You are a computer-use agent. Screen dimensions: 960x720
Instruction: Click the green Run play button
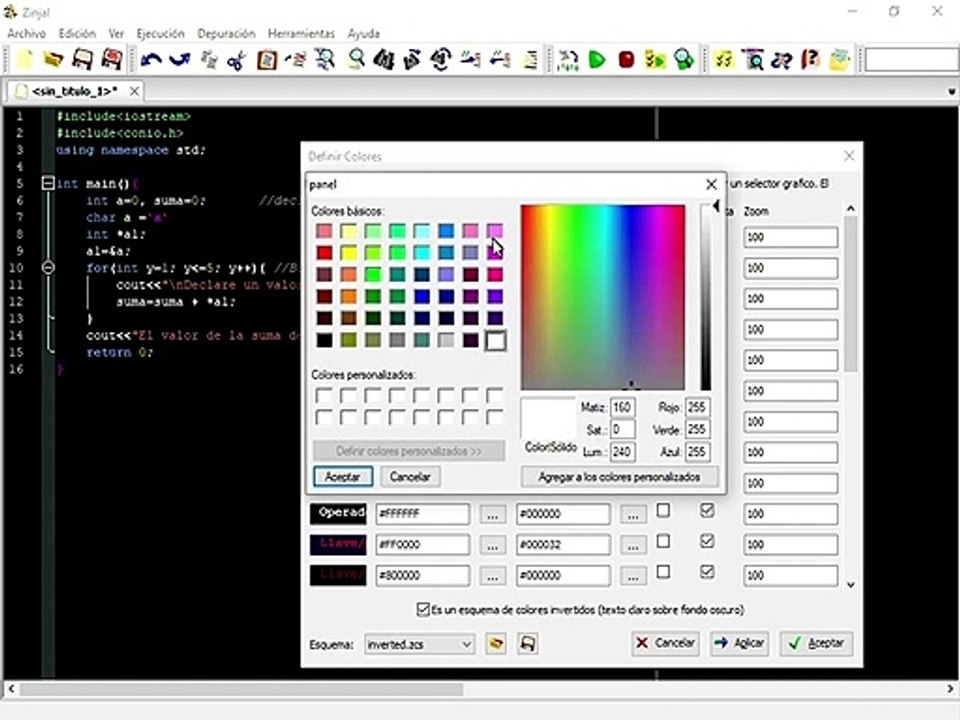(597, 59)
